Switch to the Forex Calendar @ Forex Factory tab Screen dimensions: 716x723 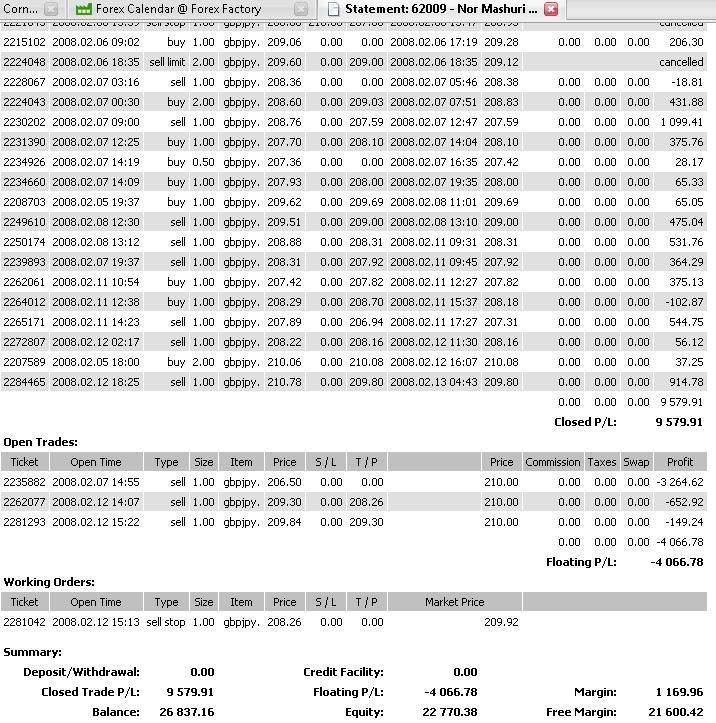(x=177, y=9)
